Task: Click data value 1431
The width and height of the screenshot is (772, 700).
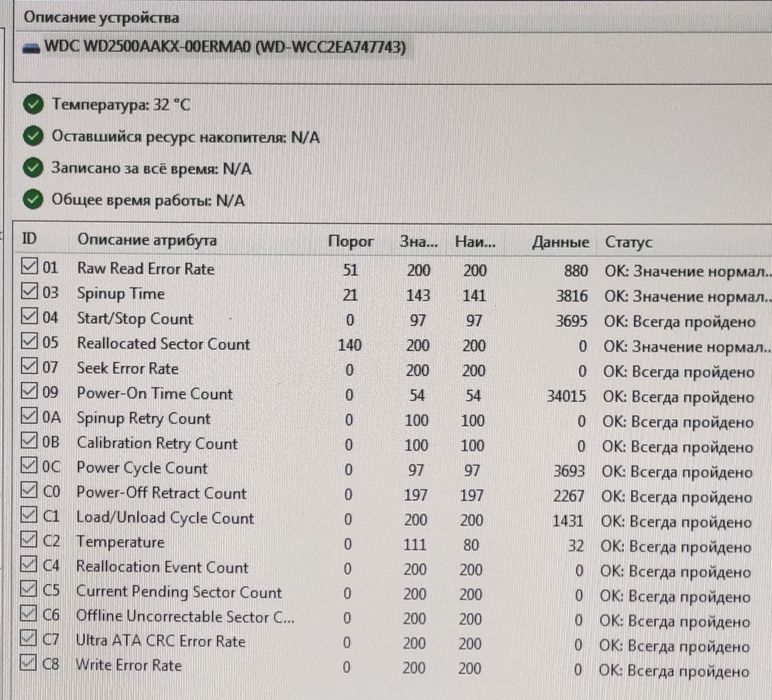Action: [568, 521]
